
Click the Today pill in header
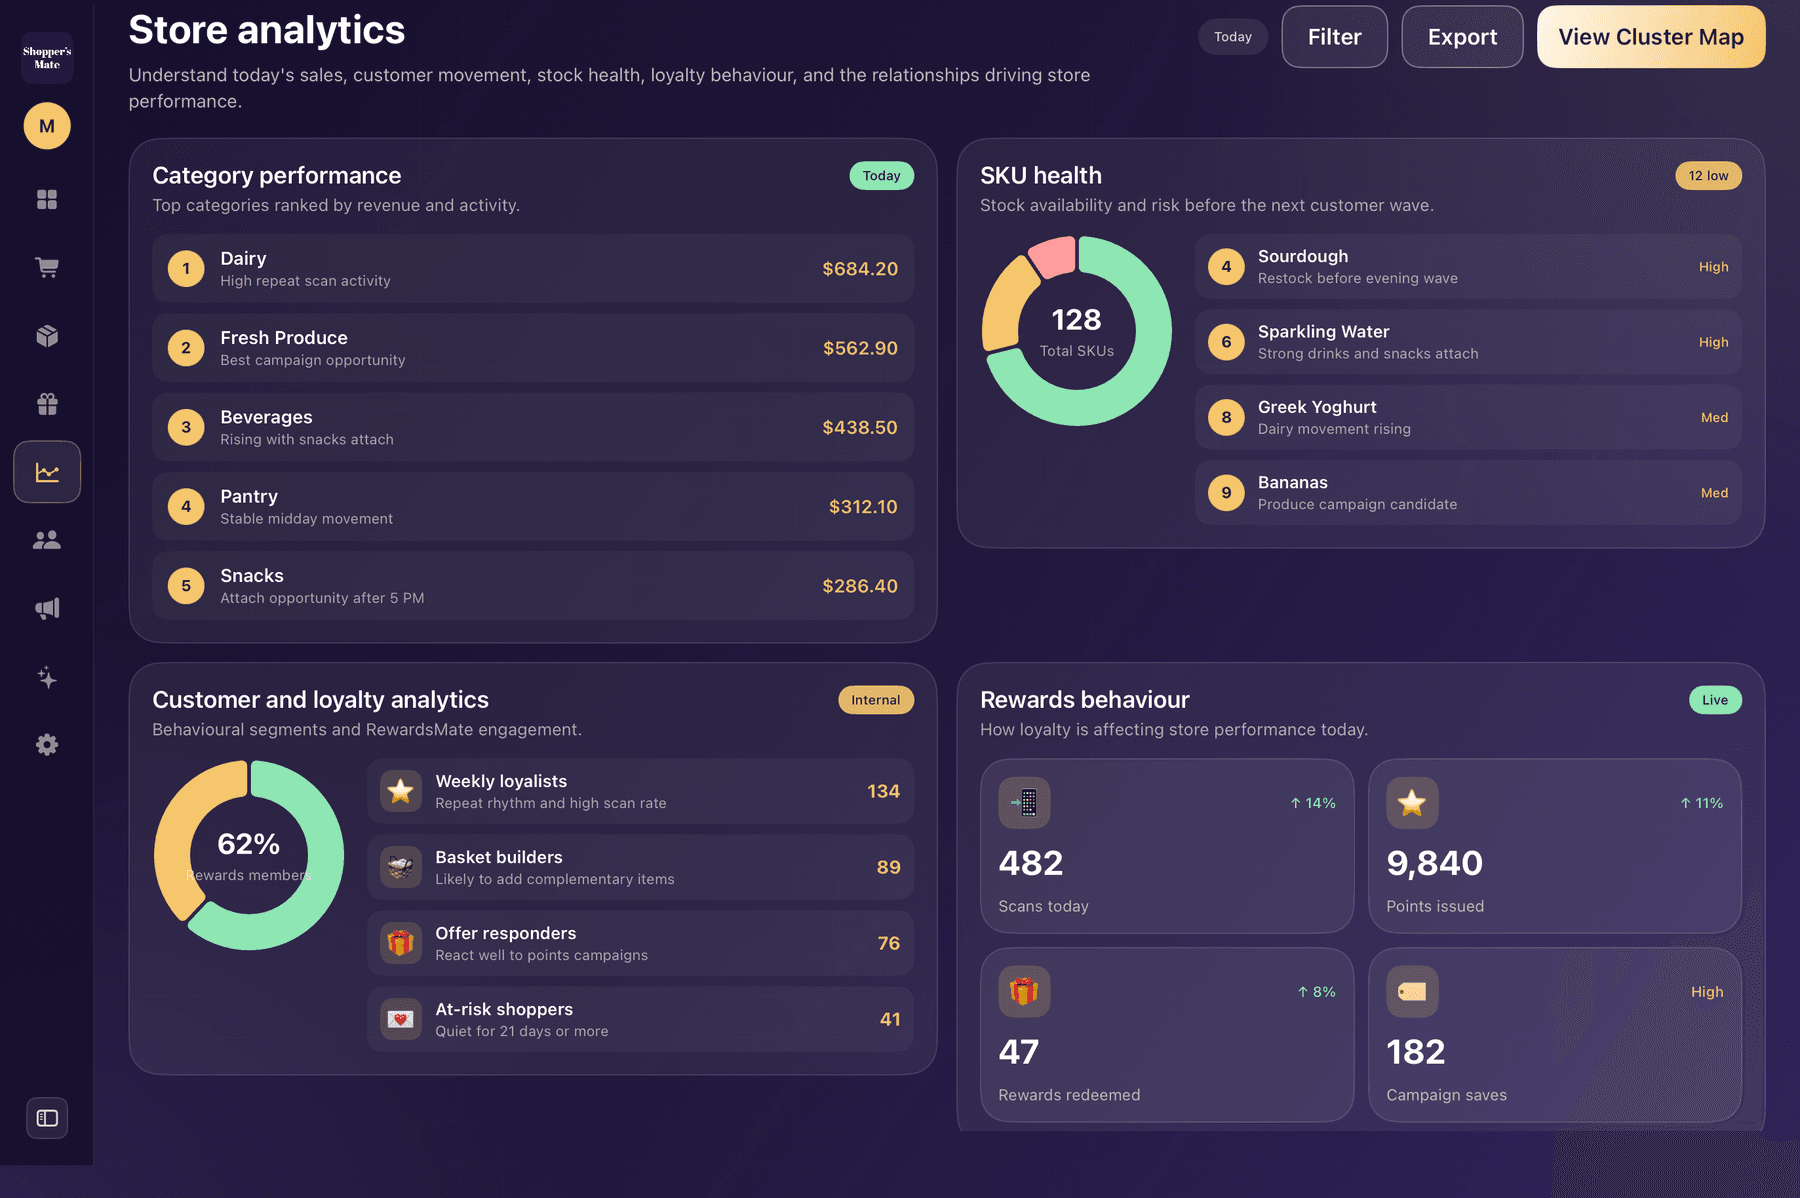1233,37
